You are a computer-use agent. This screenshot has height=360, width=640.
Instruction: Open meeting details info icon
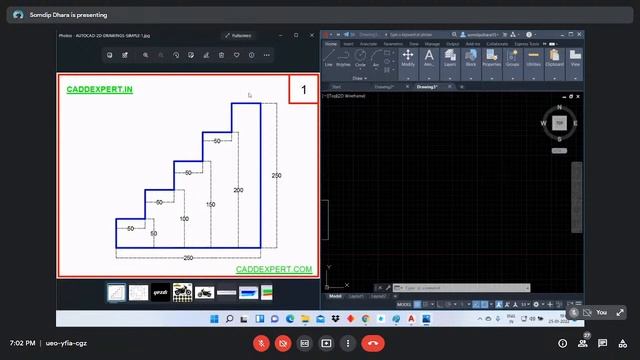coord(562,343)
